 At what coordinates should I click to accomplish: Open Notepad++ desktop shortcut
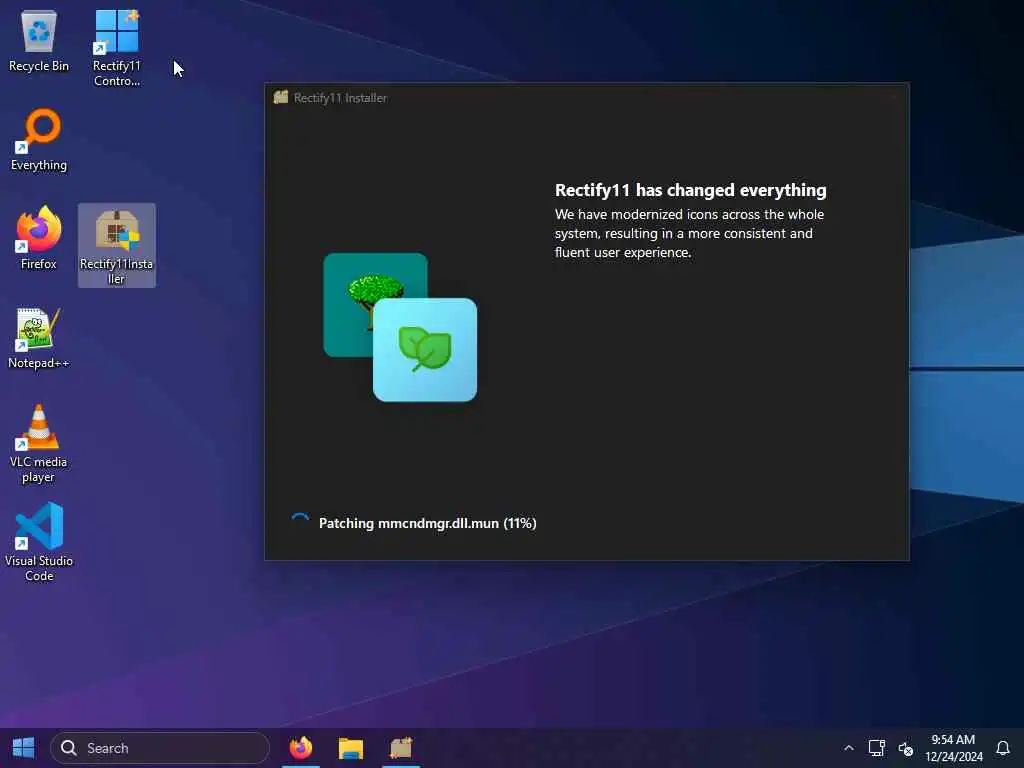tap(39, 338)
